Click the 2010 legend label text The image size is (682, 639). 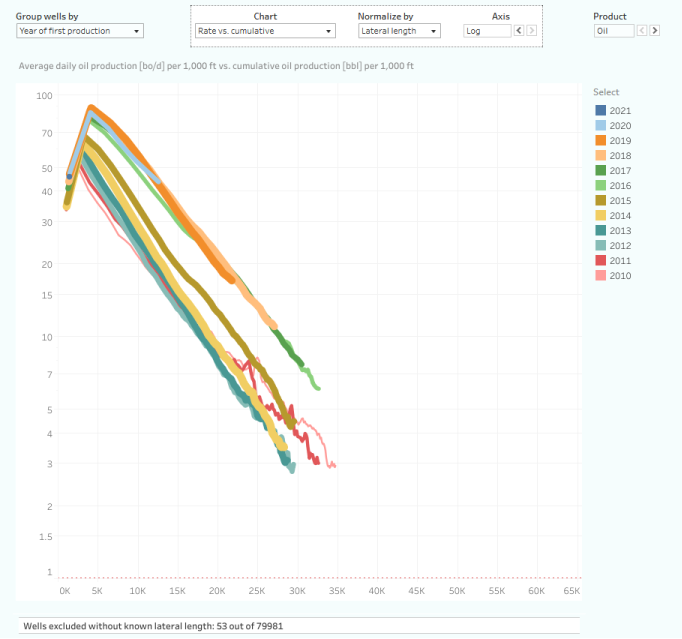pyautogui.click(x=620, y=276)
